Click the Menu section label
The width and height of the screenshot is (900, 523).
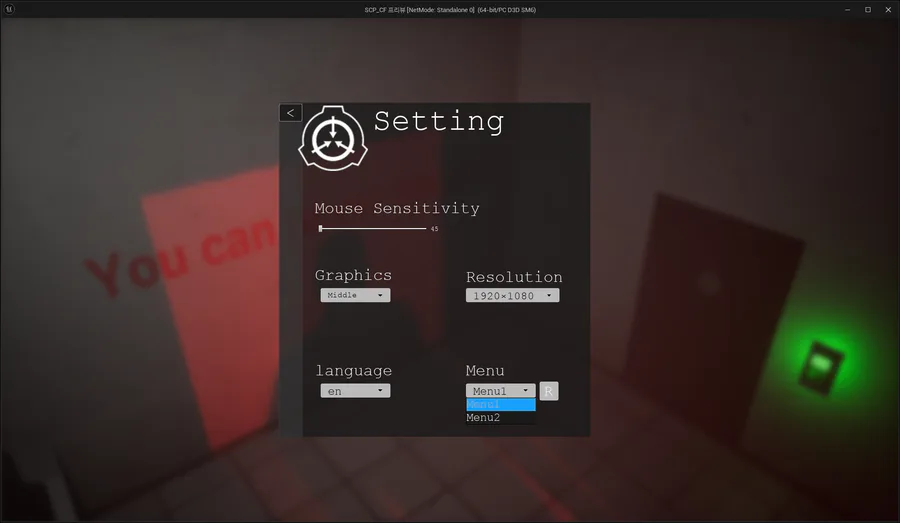point(485,371)
